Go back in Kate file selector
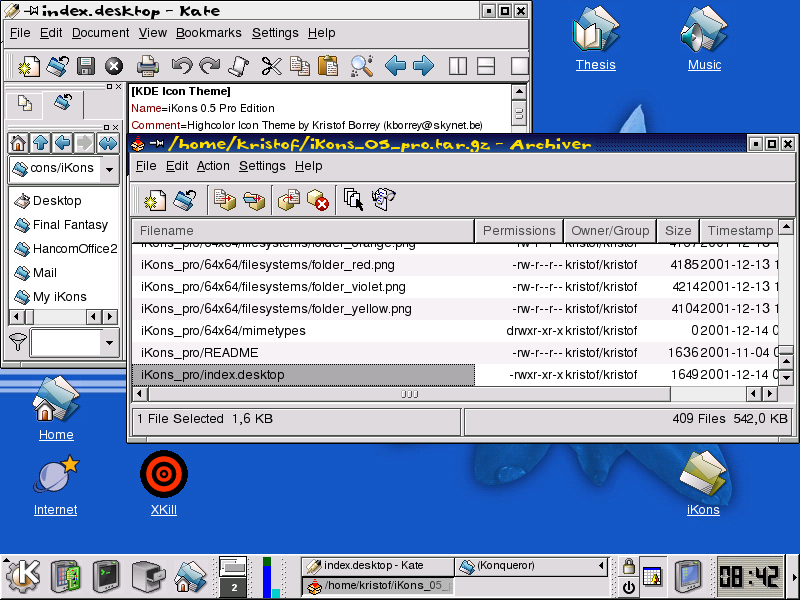The width and height of the screenshot is (800, 600). [63, 143]
